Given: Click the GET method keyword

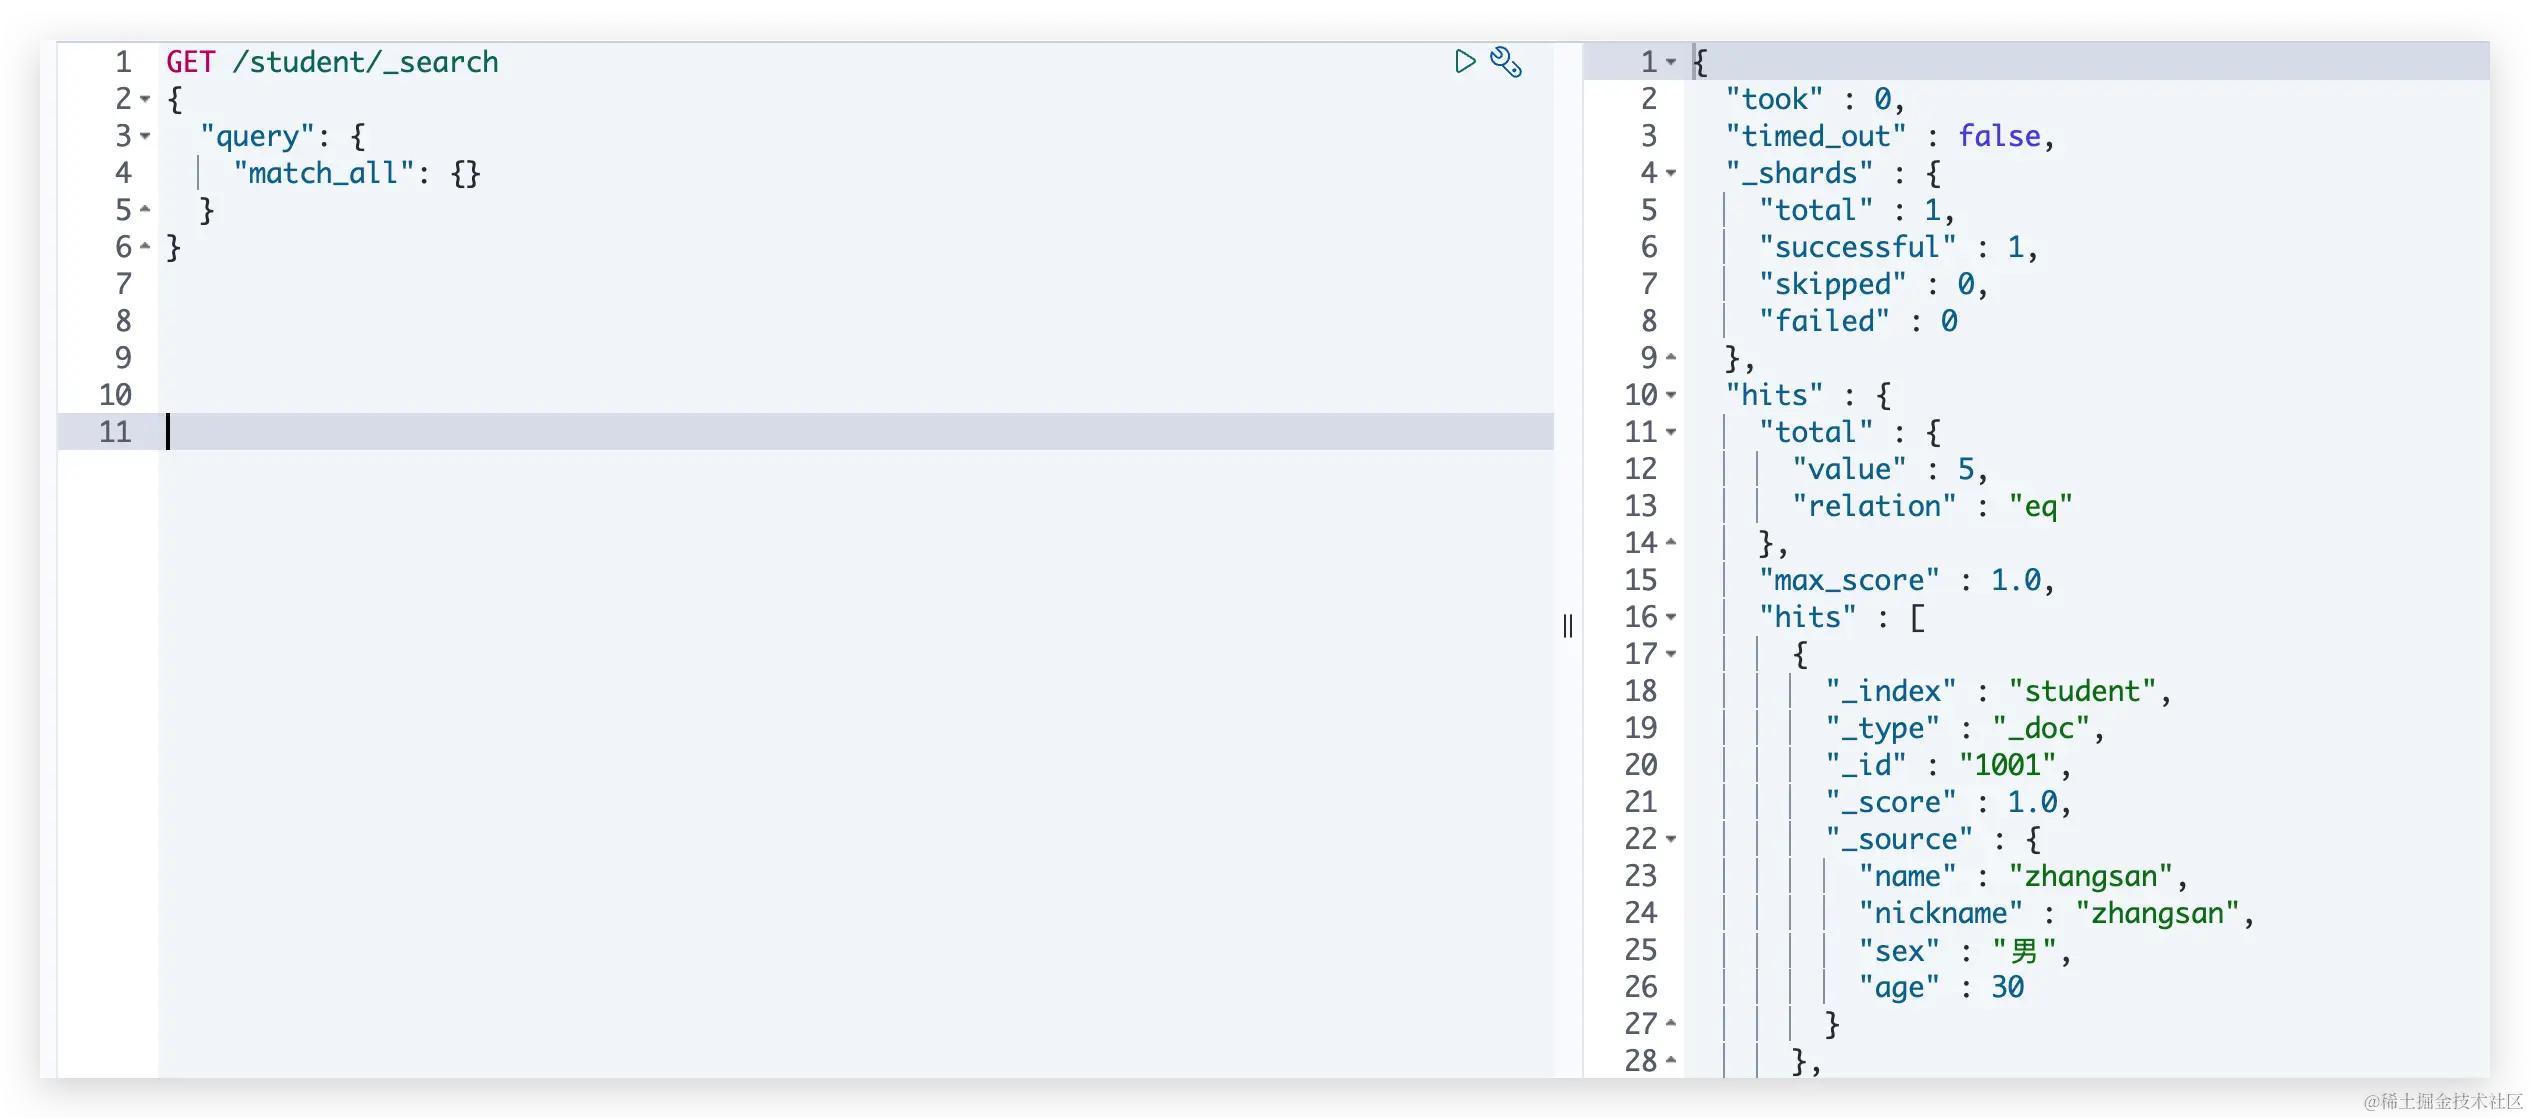Looking at the screenshot, I should 190,62.
